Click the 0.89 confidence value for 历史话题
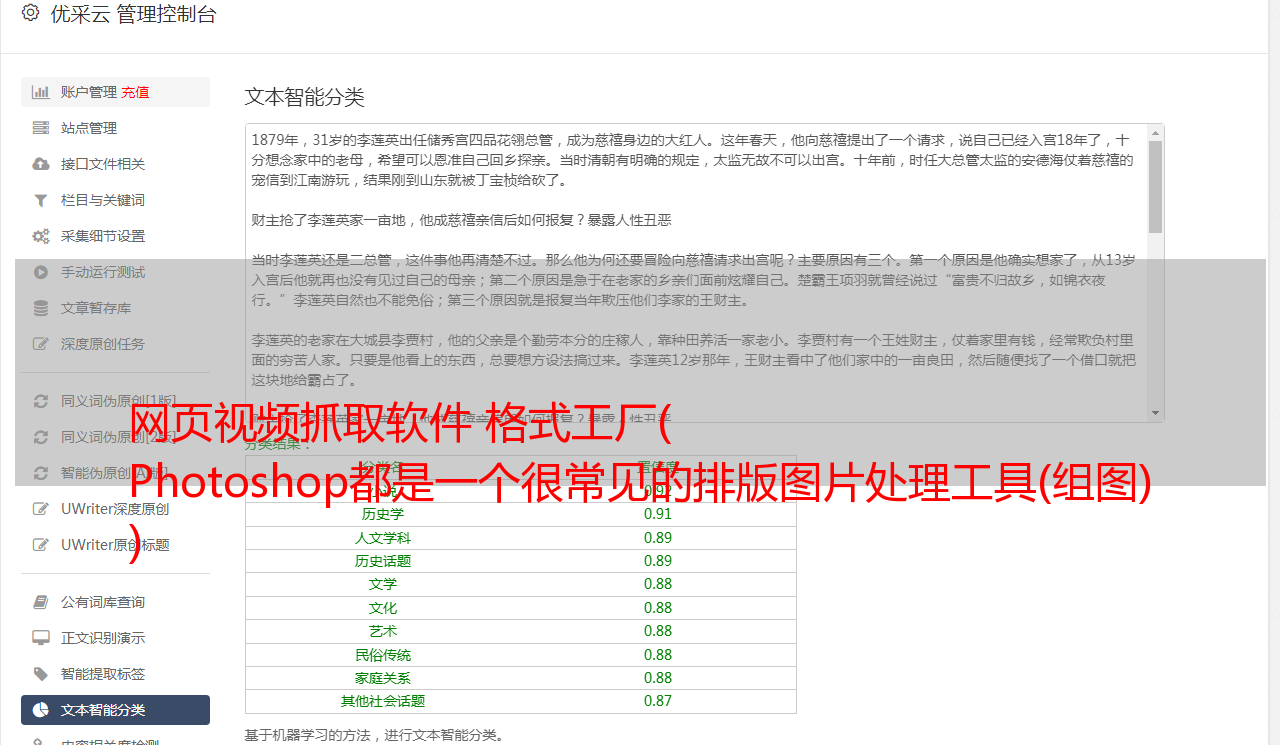 [658, 561]
